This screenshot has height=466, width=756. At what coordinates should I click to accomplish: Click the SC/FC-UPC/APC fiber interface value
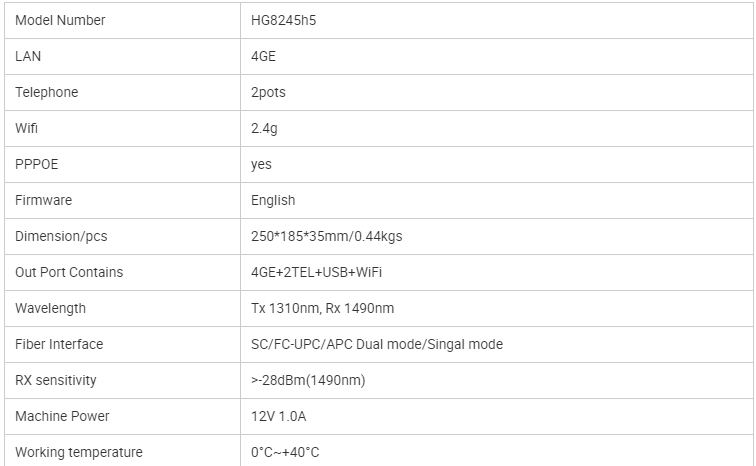click(376, 344)
